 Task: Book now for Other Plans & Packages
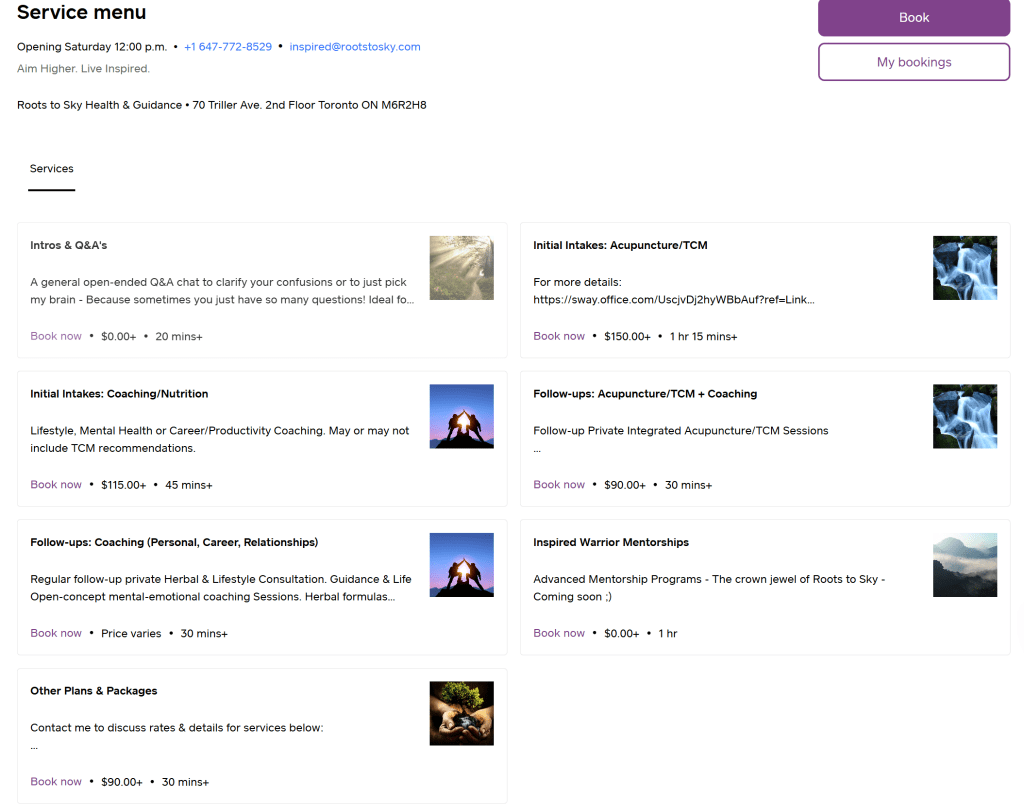(x=56, y=782)
